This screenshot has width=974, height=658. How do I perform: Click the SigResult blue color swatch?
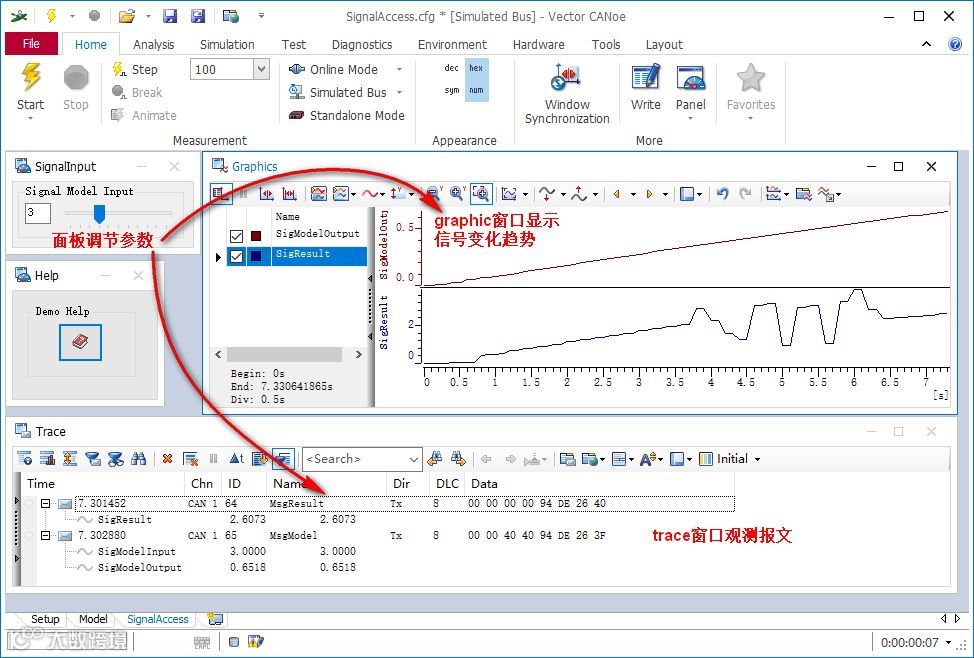(x=255, y=256)
